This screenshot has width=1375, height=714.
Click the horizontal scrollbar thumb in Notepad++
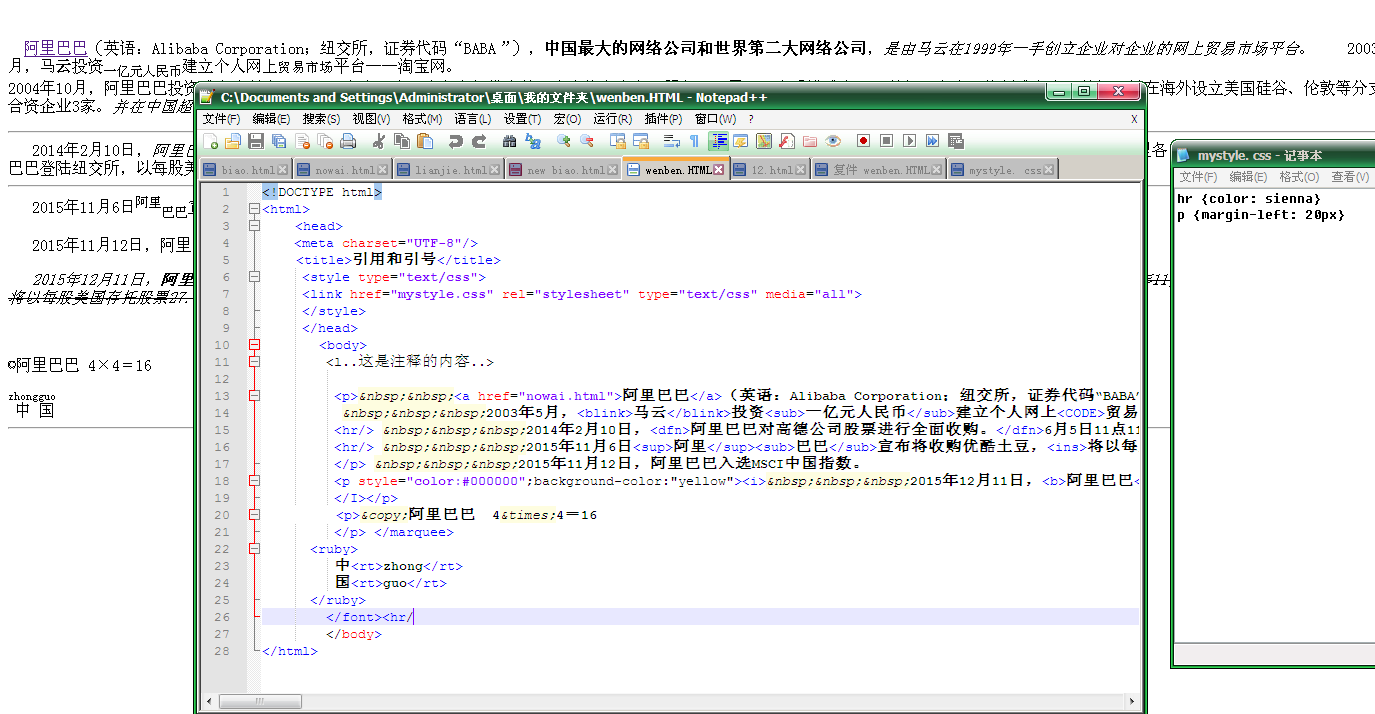[x=260, y=701]
